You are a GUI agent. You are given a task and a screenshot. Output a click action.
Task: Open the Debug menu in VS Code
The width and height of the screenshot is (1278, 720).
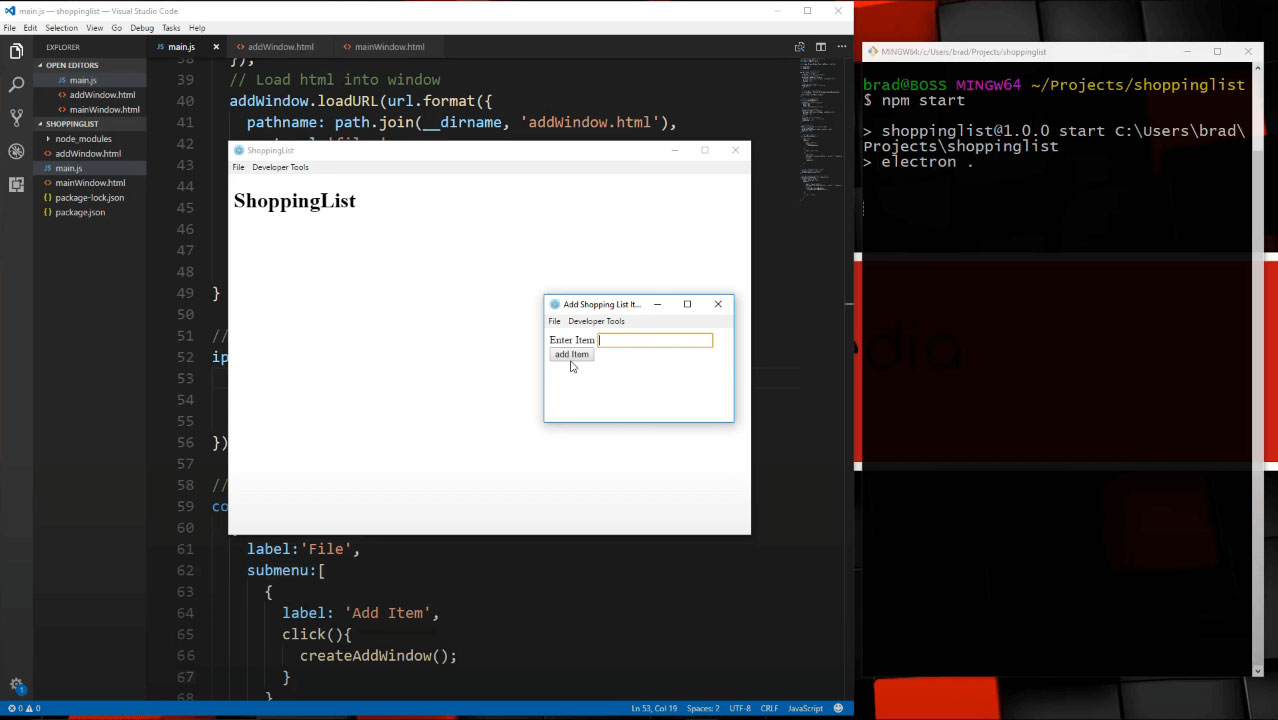click(x=142, y=28)
